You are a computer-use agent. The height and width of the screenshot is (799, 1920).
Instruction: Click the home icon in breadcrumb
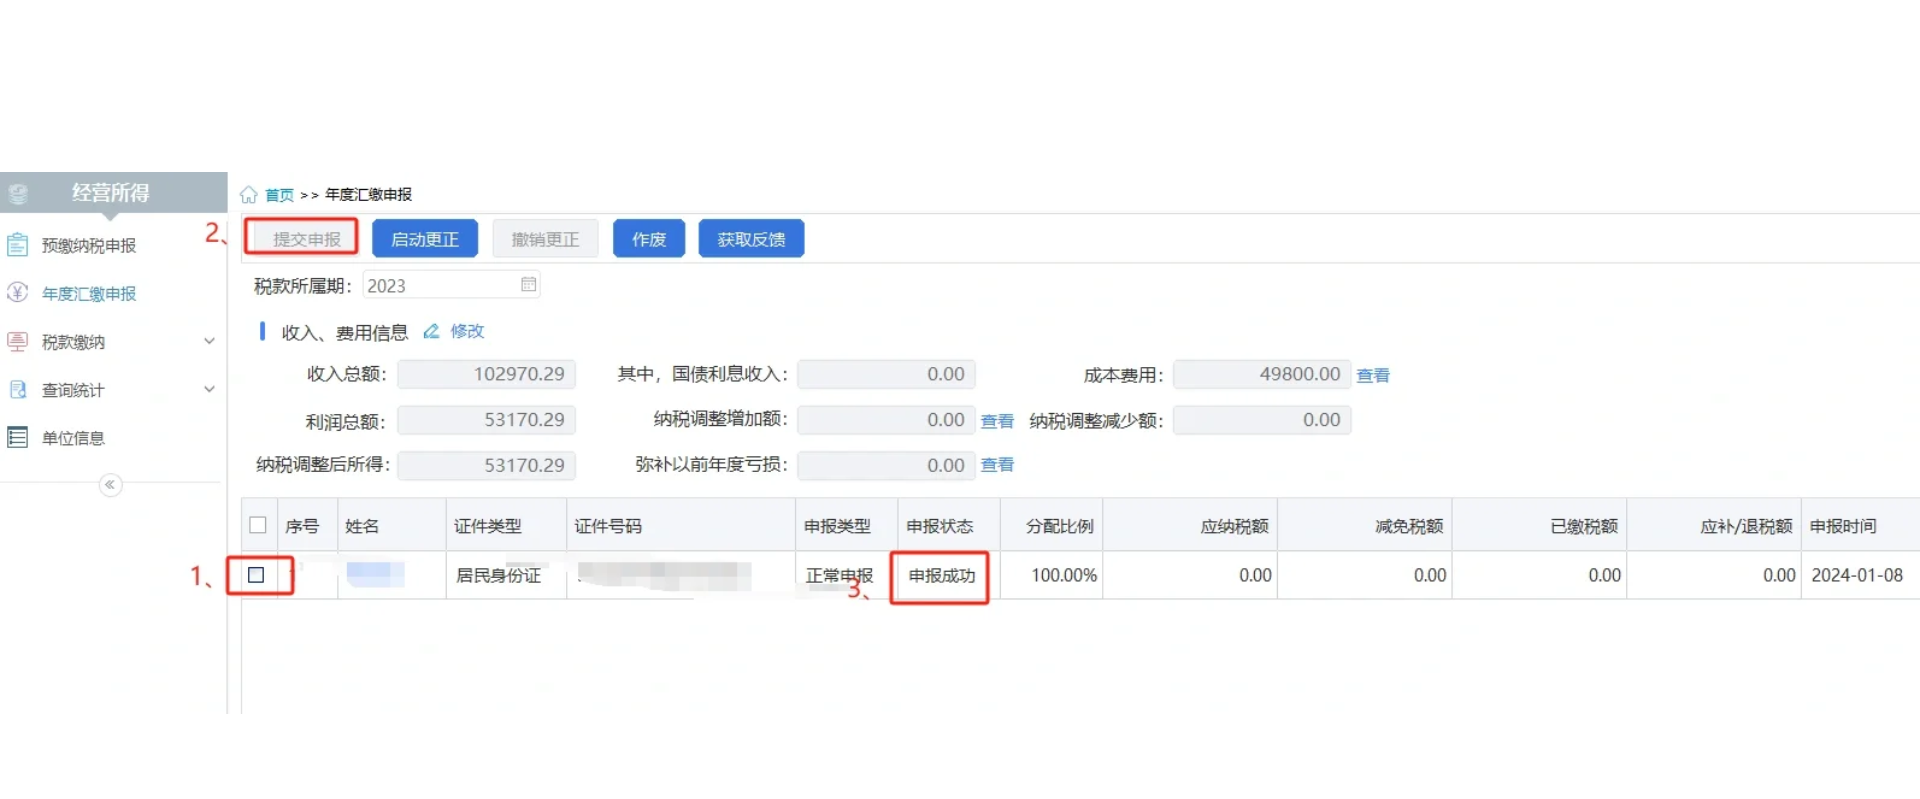[249, 195]
